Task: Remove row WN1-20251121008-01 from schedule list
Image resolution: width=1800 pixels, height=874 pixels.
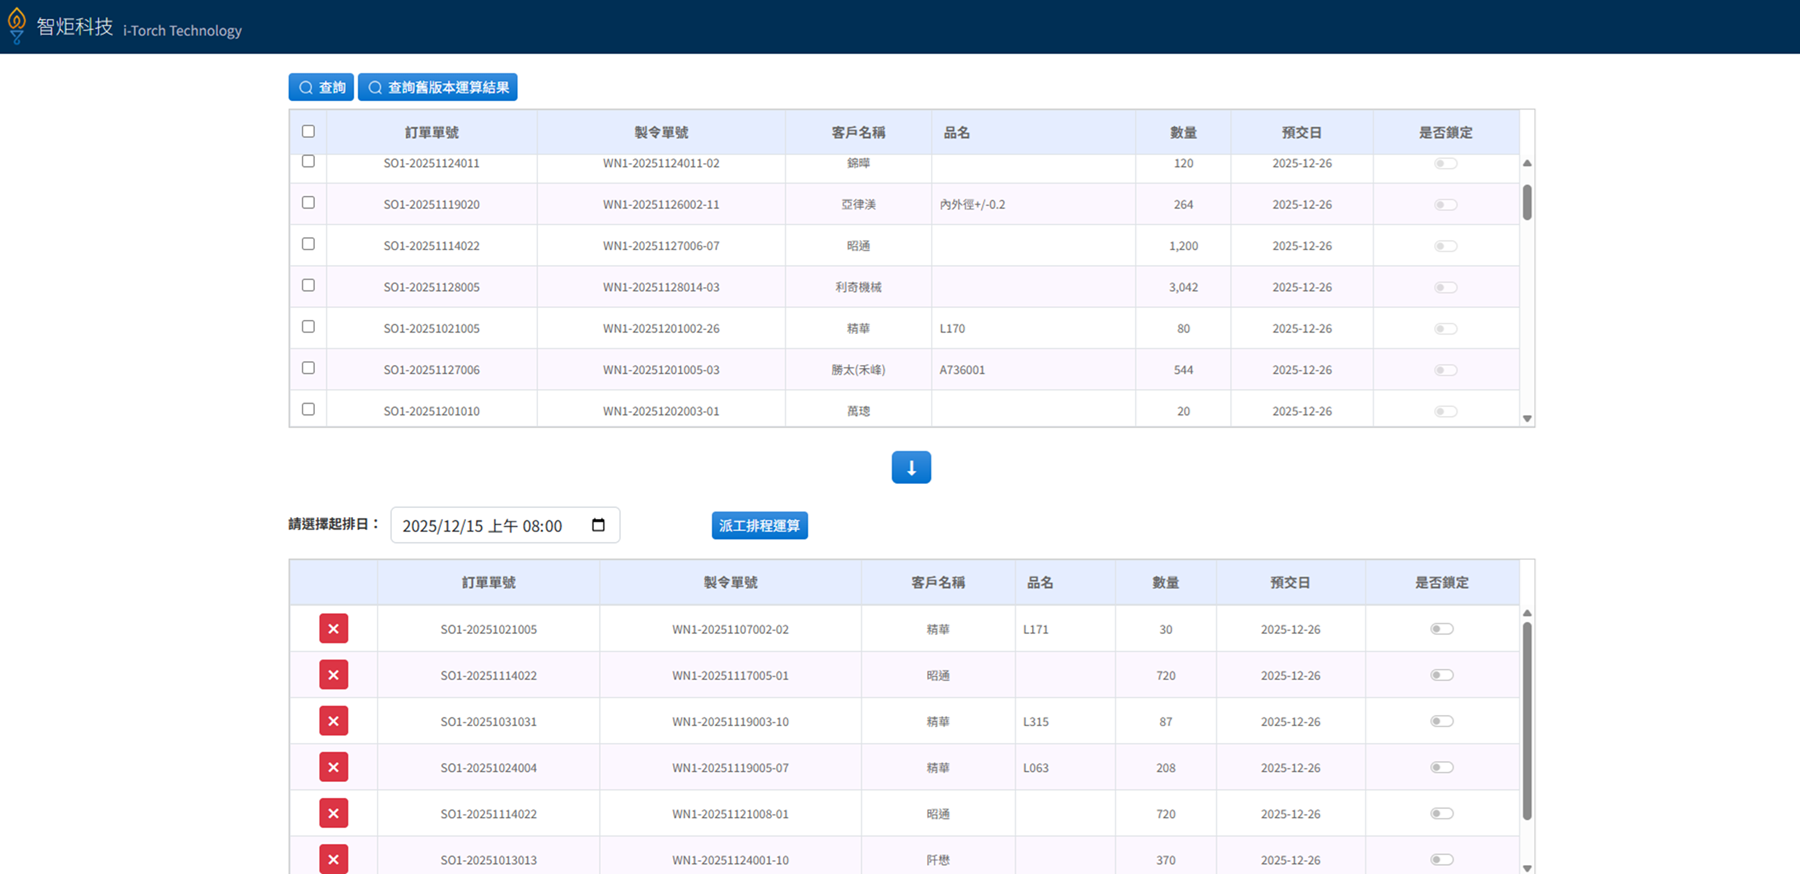Action: (333, 813)
